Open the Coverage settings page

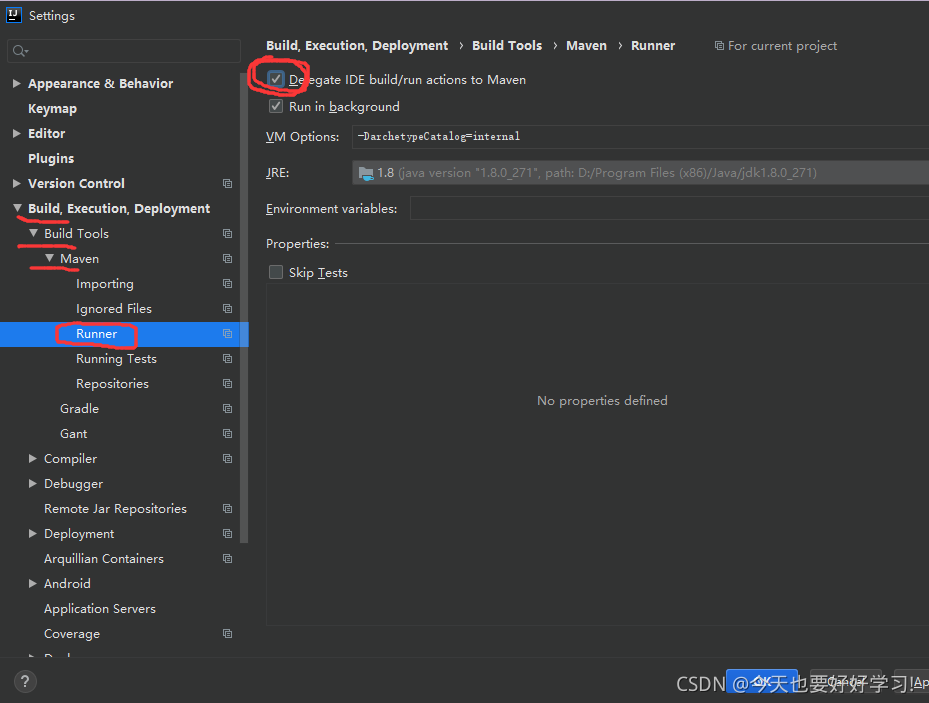click(x=72, y=634)
